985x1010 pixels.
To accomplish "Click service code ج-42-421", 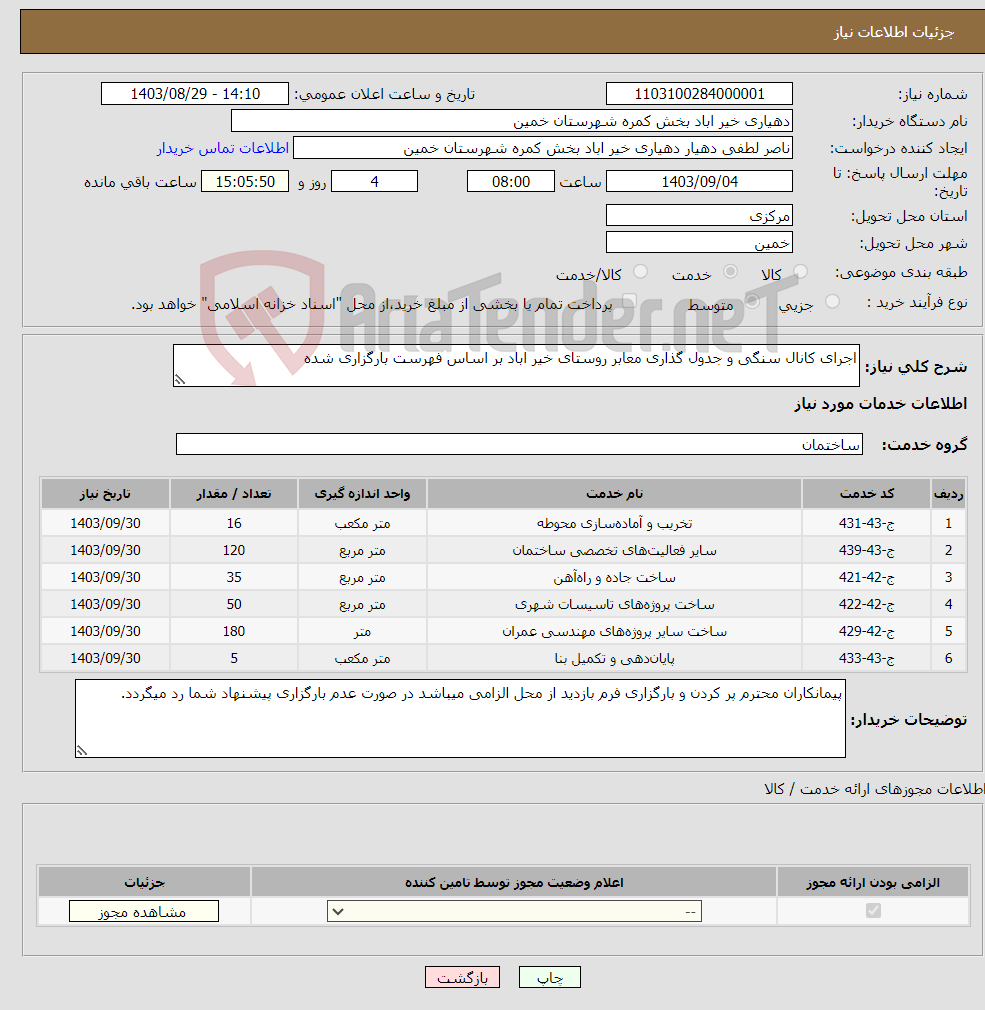I will [x=866, y=577].
